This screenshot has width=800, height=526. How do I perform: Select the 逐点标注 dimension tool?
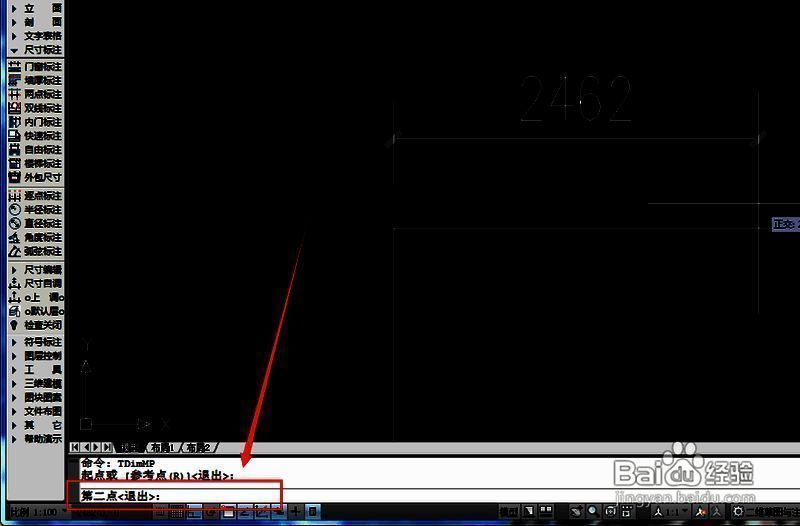[x=35, y=196]
